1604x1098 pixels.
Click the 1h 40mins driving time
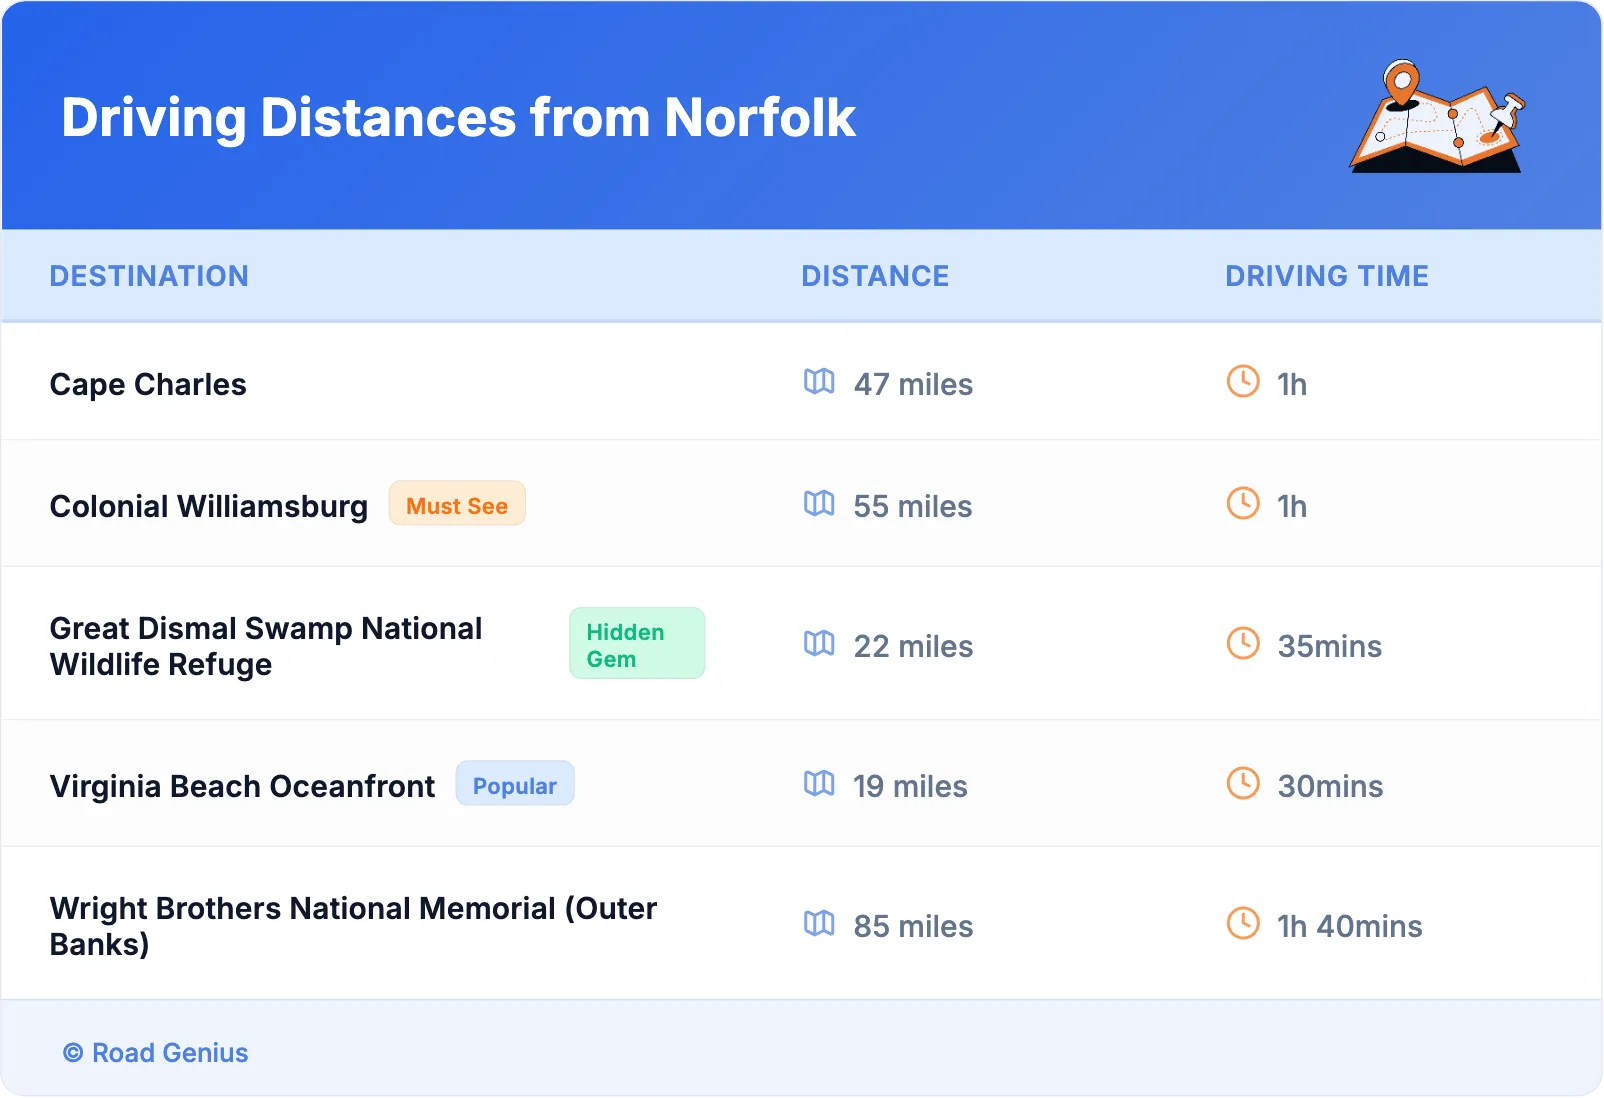pos(1350,927)
